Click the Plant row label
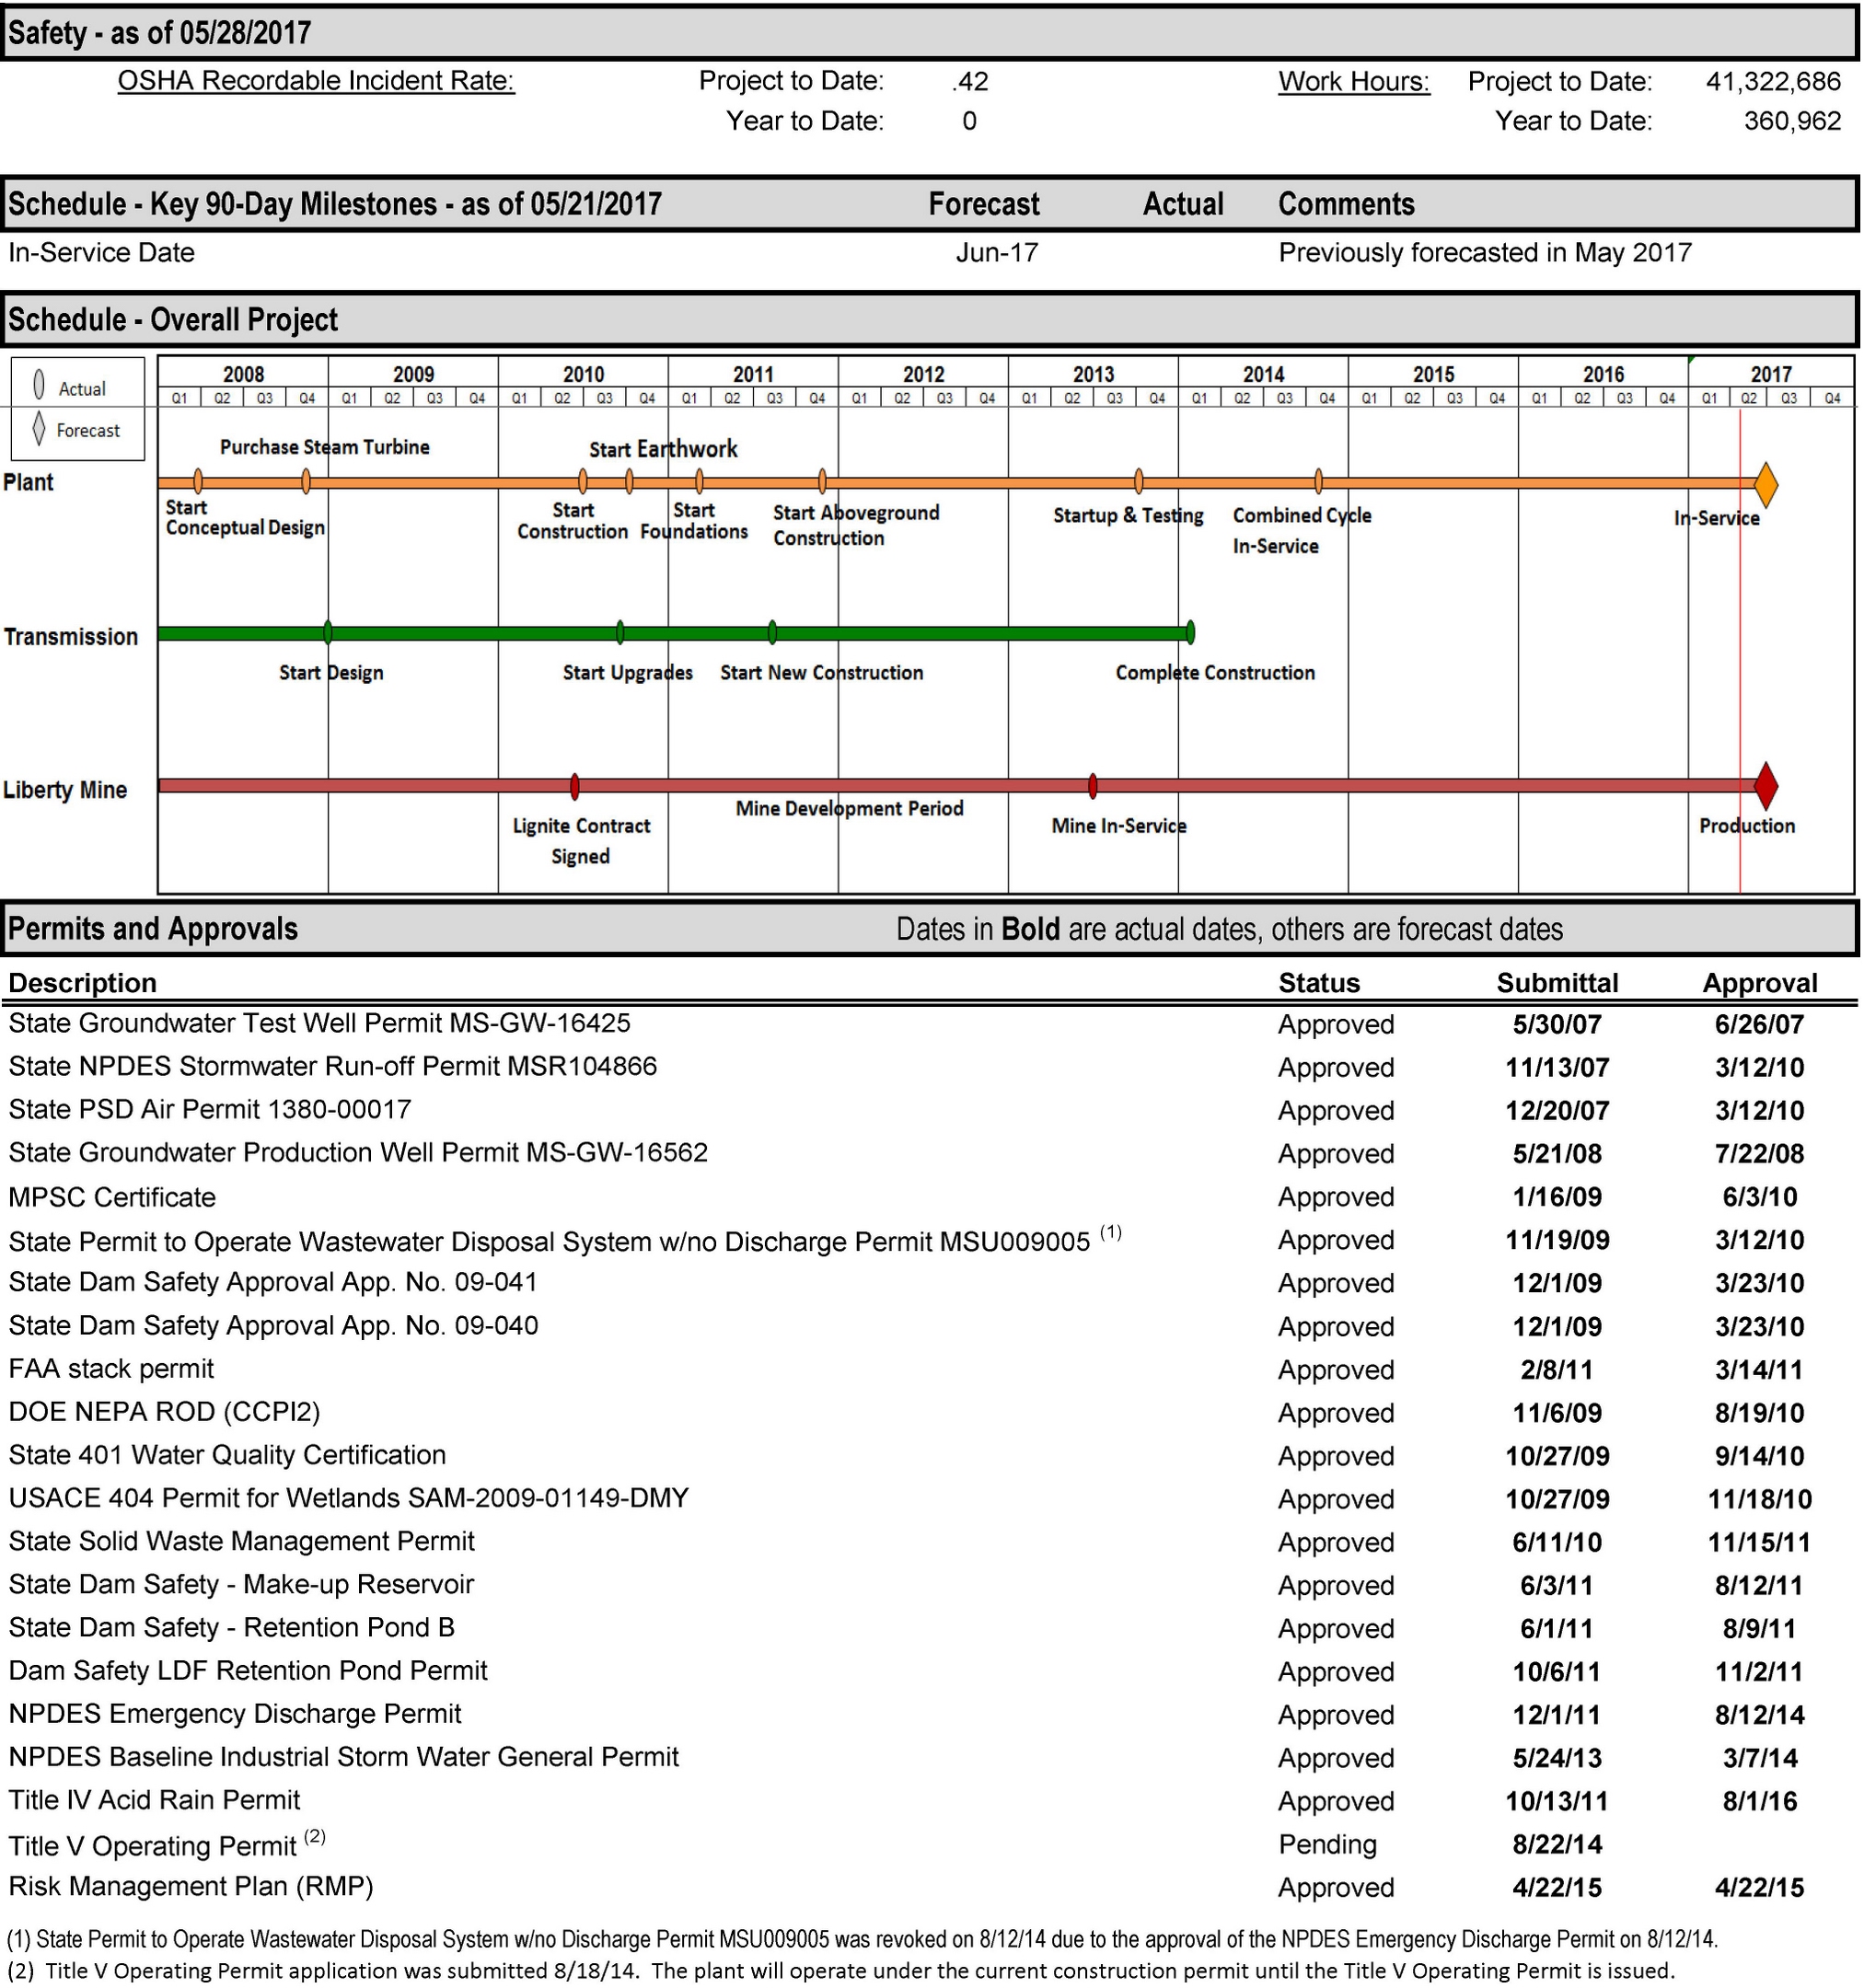Viewport: 1864px width, 1988px height. coord(28,482)
